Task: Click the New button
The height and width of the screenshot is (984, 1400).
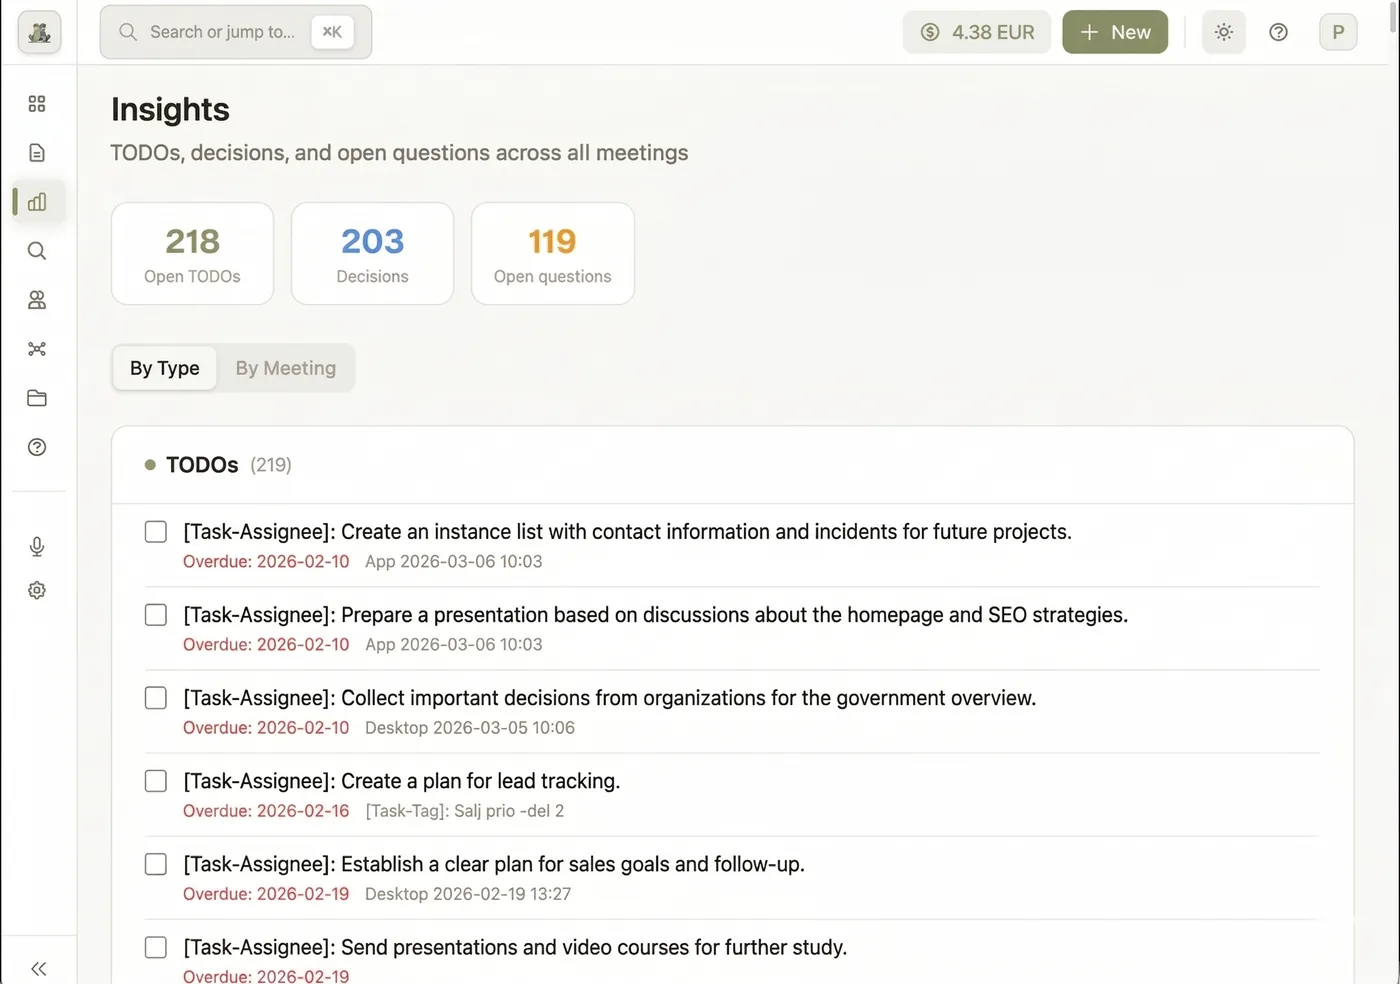Action: tap(1115, 31)
